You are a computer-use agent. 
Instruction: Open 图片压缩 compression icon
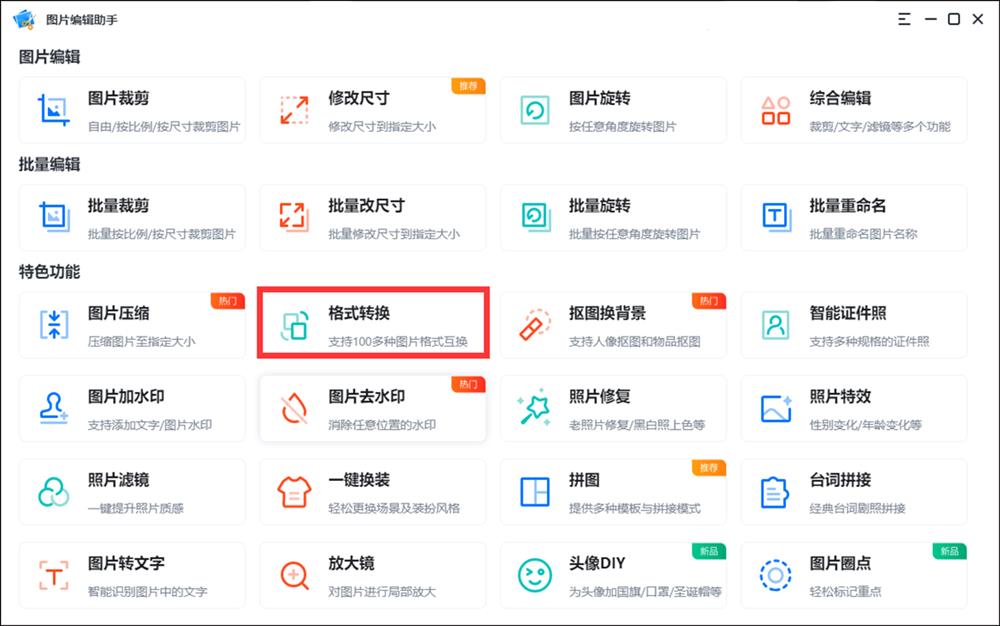pos(53,324)
